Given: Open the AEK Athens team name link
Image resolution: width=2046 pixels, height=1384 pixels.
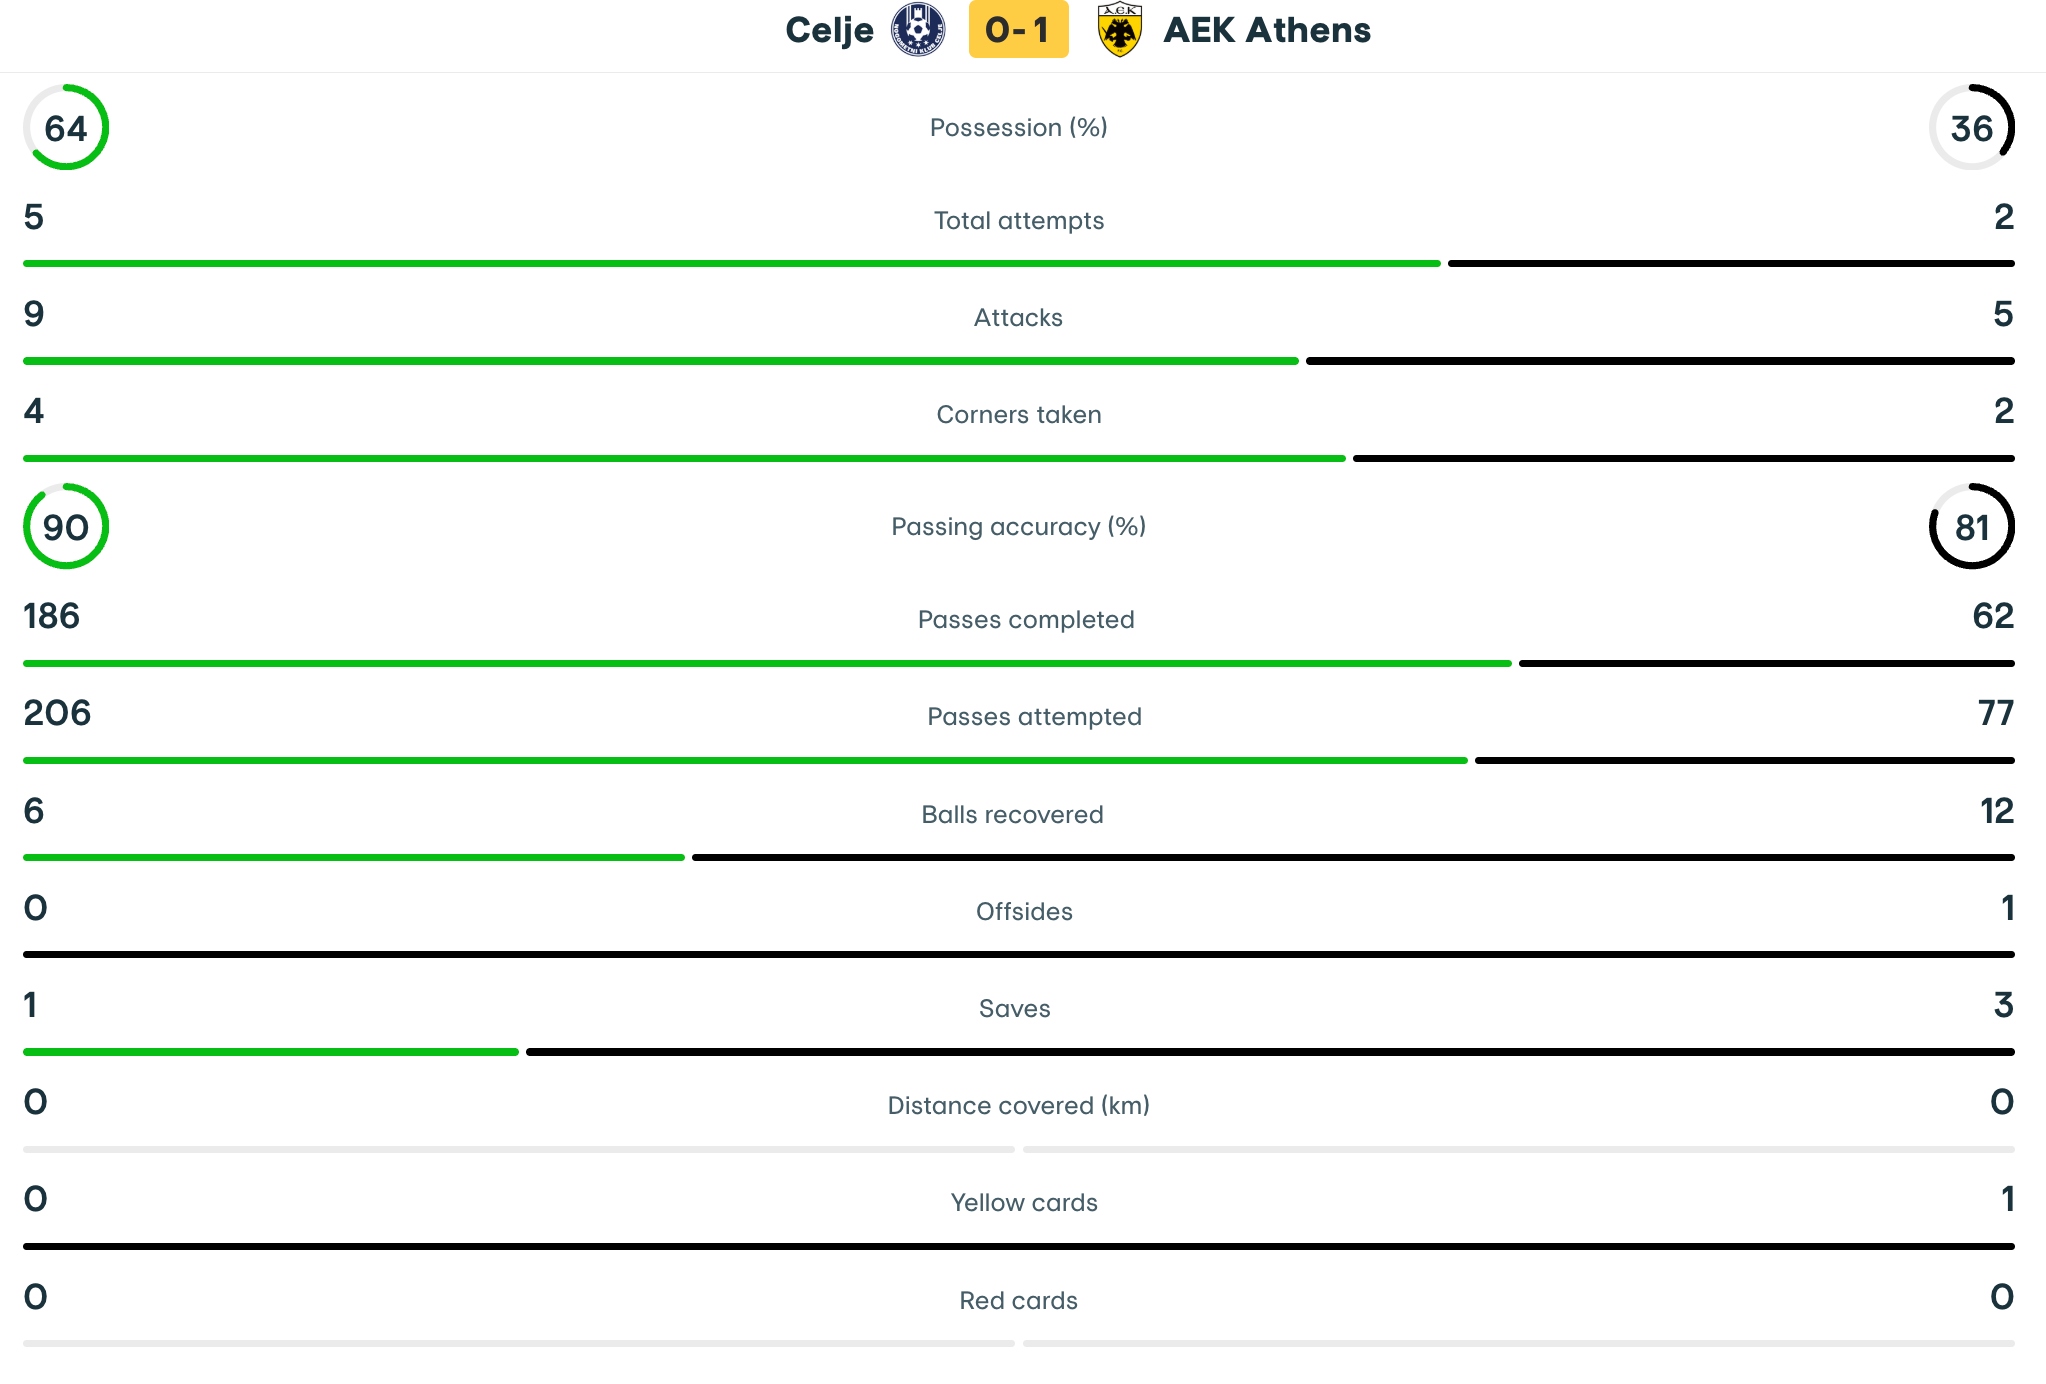Looking at the screenshot, I should pyautogui.click(x=1267, y=30).
